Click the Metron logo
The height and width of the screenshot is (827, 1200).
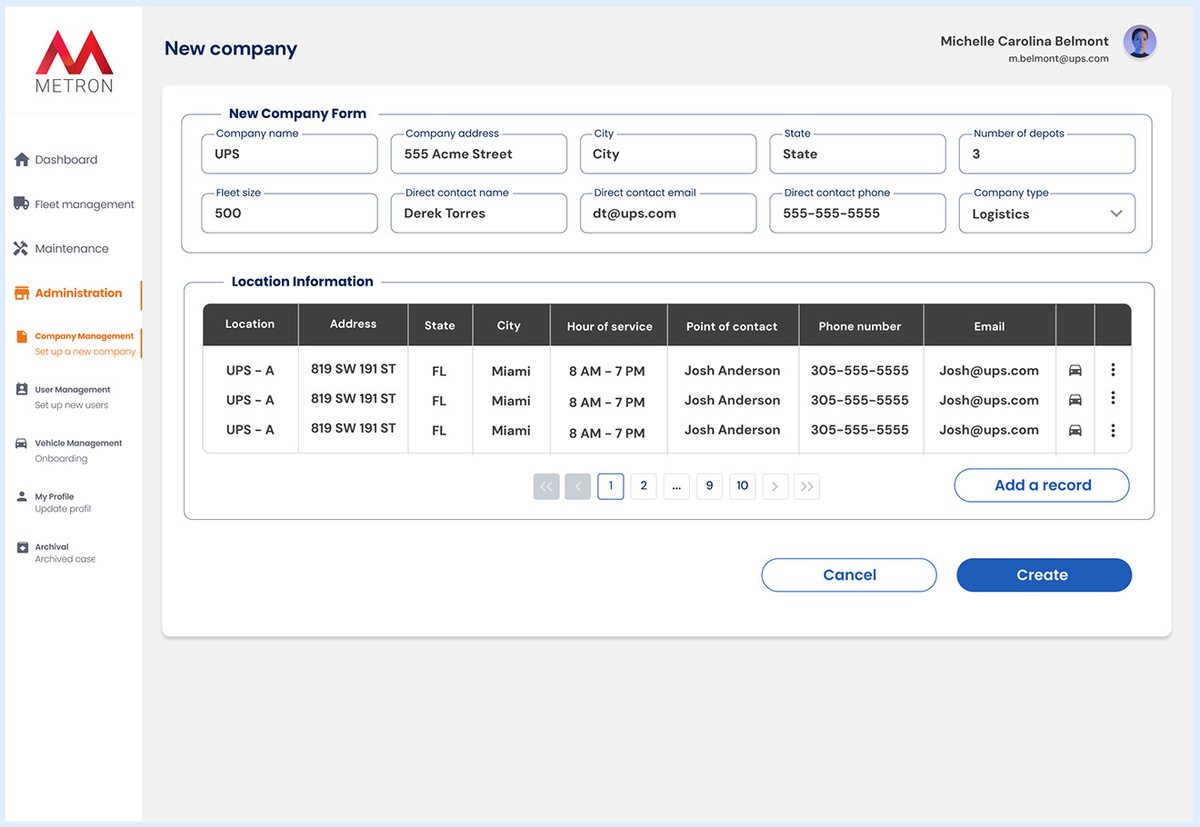tap(74, 61)
